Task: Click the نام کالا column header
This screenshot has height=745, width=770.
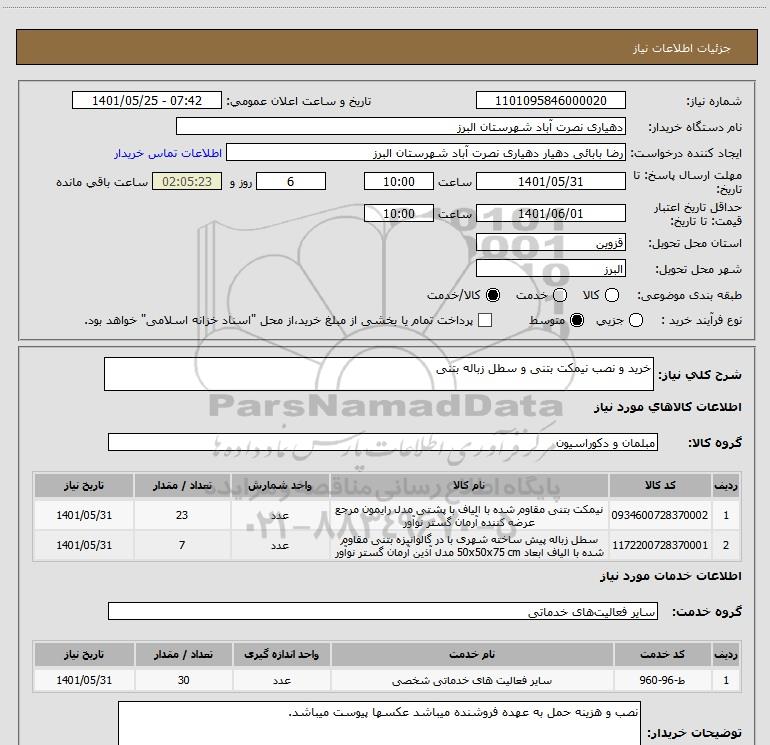Action: pos(469,485)
